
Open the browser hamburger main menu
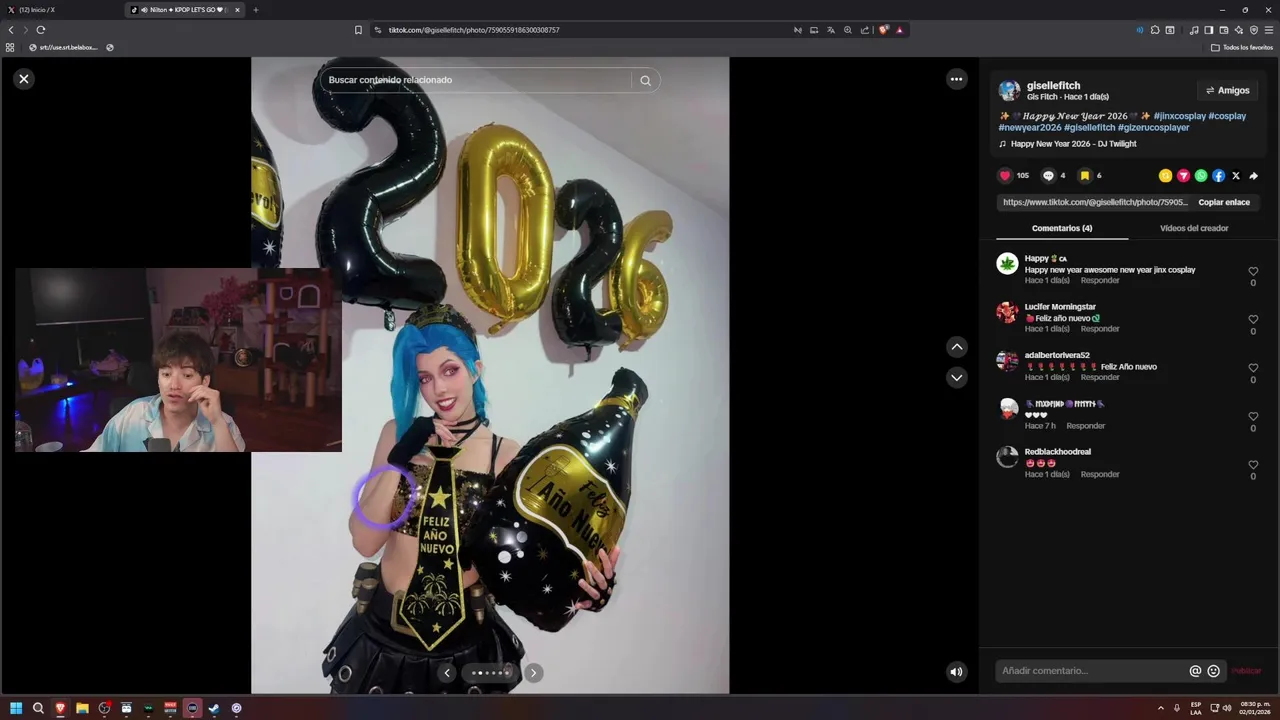(1269, 30)
